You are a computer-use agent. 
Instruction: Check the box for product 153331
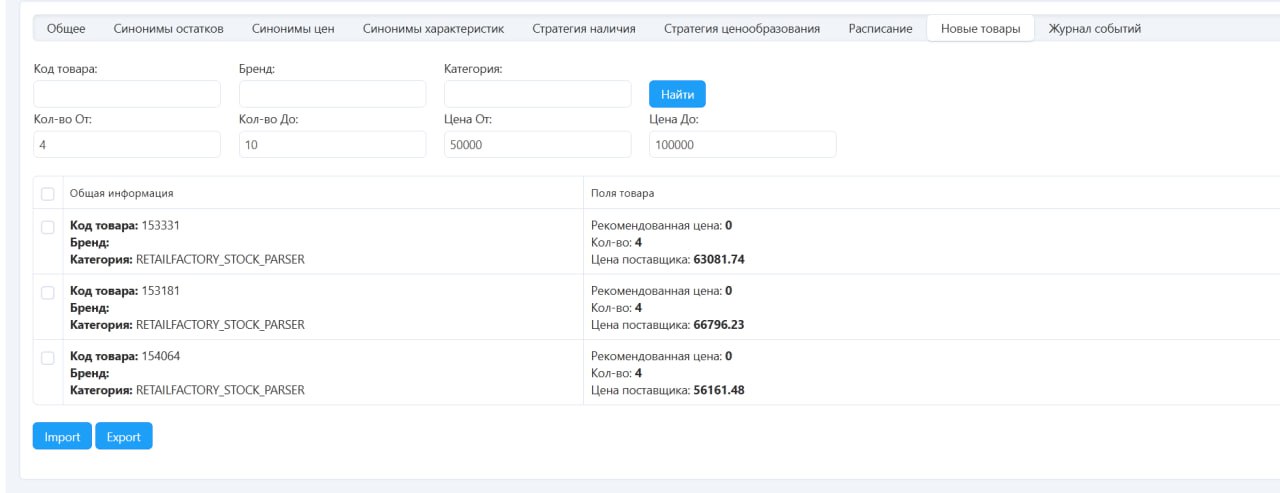[48, 227]
